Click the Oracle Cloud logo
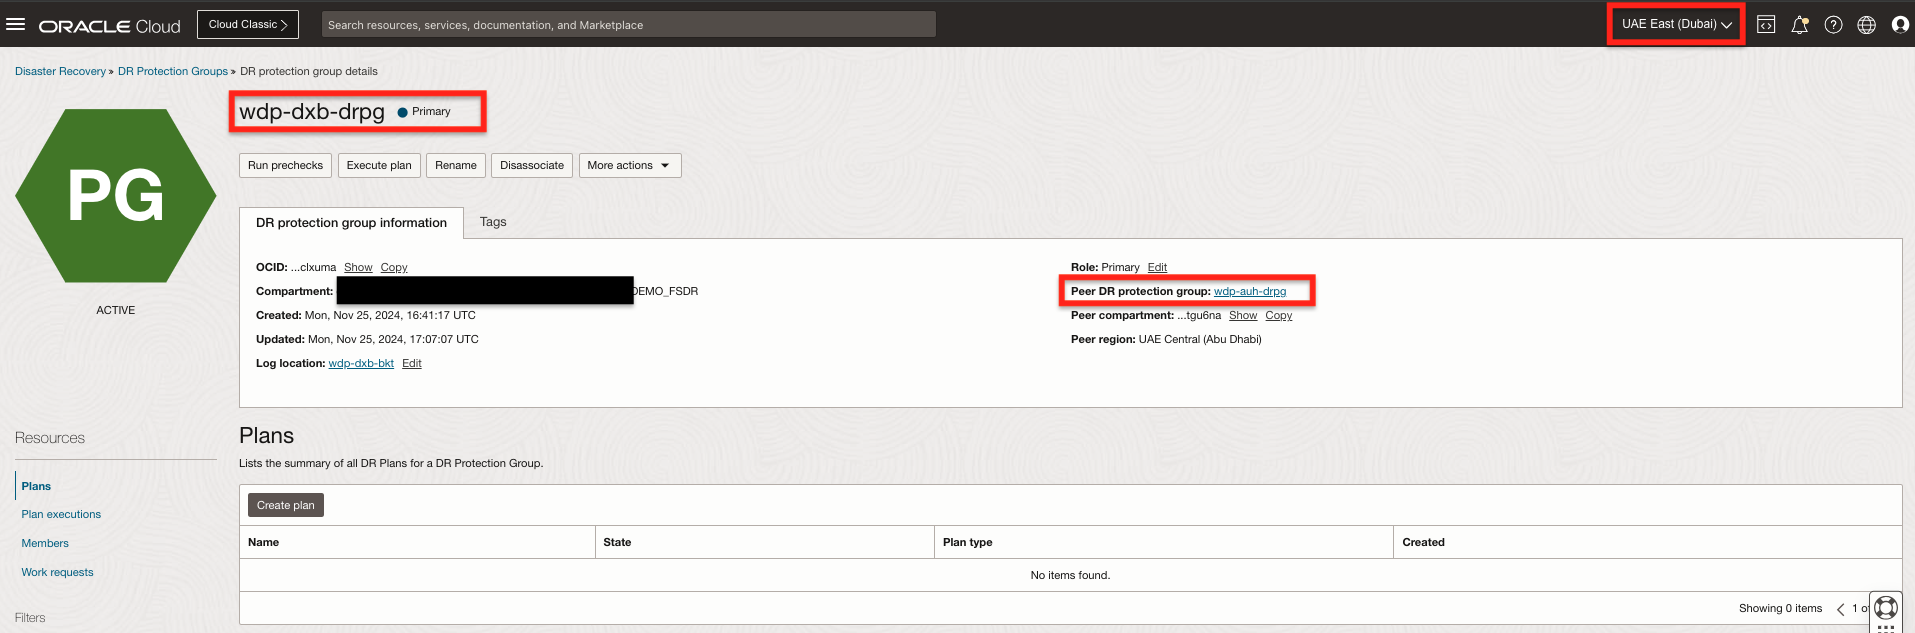This screenshot has width=1915, height=633. 110,26
